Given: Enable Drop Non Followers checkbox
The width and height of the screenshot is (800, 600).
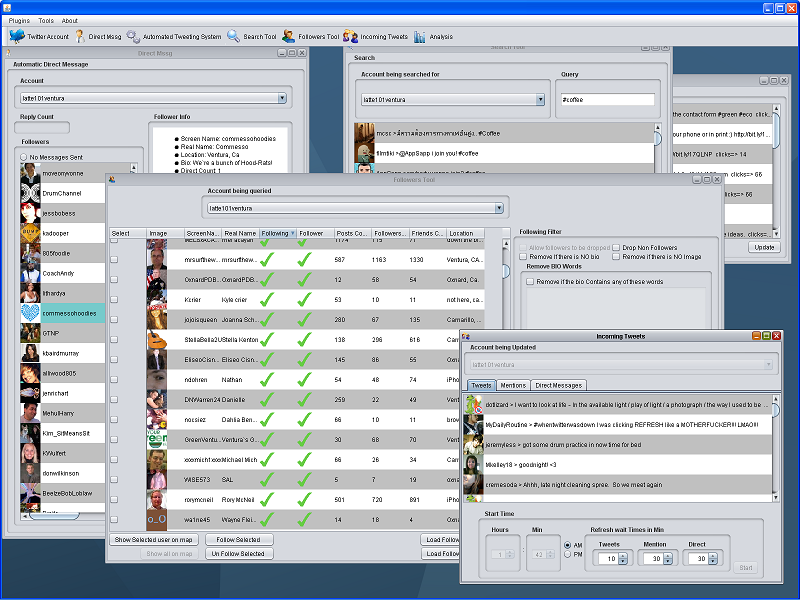Looking at the screenshot, I should point(616,247).
